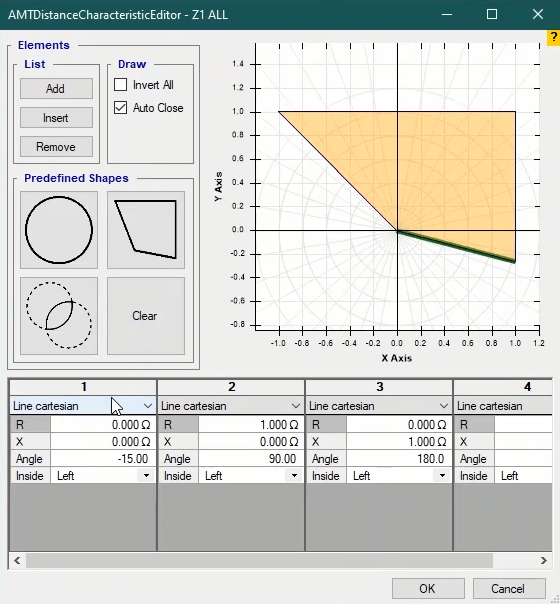Image resolution: width=560 pixels, height=604 pixels.
Task: Click the Angle field of element 1
Action: point(103,459)
